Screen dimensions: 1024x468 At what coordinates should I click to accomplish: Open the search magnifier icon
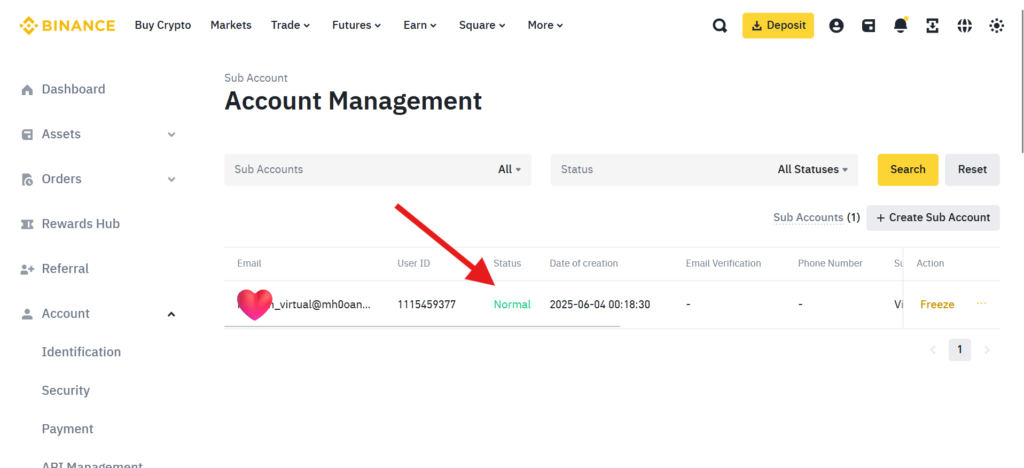pos(720,25)
